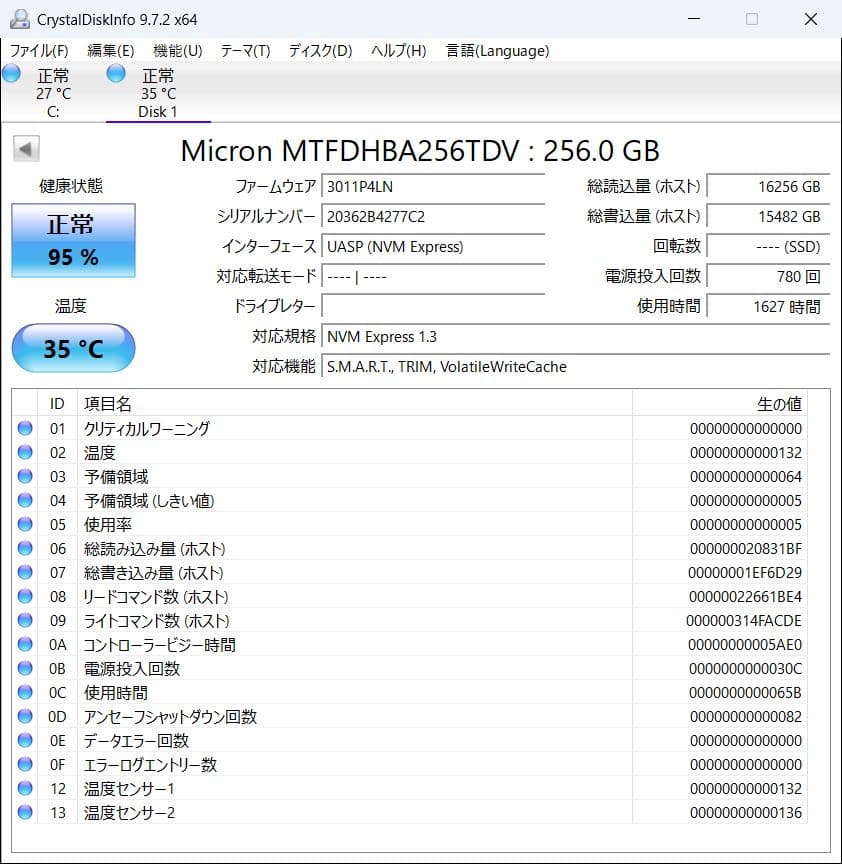Click raw value 0000022661BE4
Viewport: 842px width, 864px height.
[746, 597]
